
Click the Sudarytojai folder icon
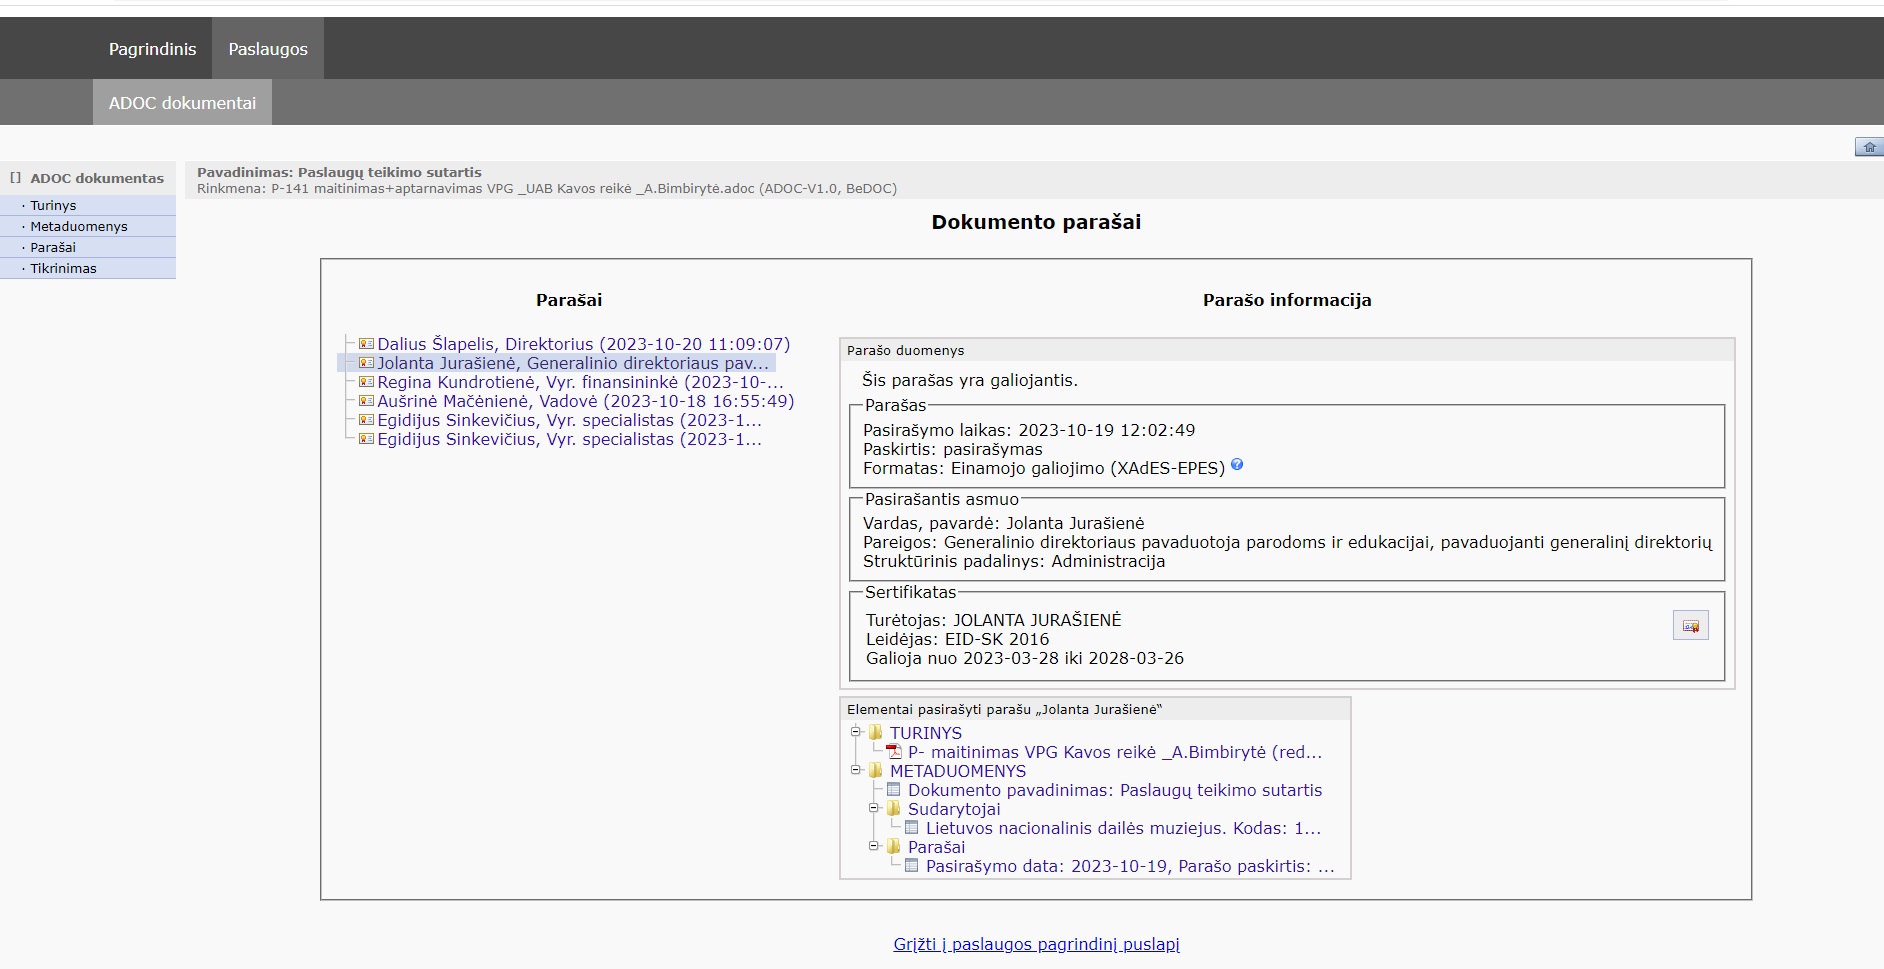point(894,809)
